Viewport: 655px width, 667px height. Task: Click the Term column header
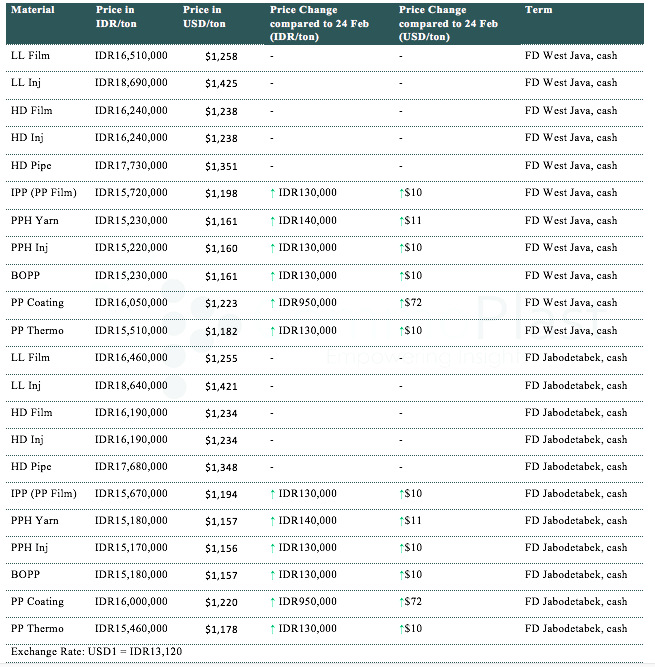click(x=537, y=10)
